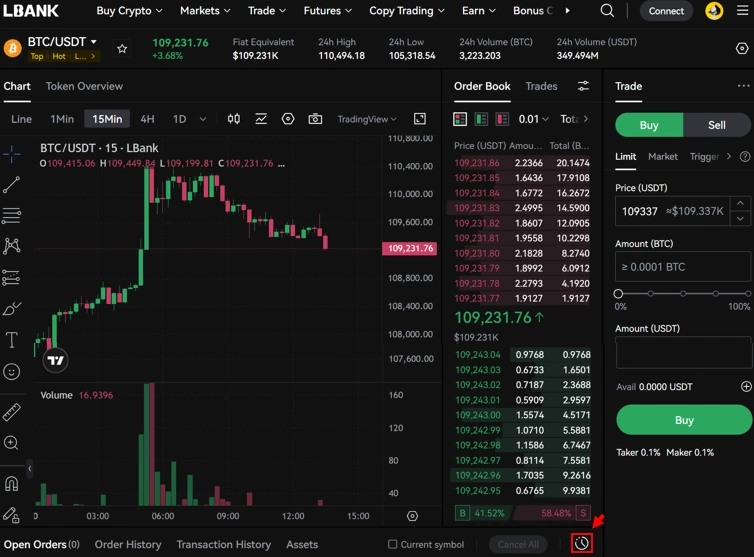
Task: Switch to the Sell toggle
Action: (716, 125)
